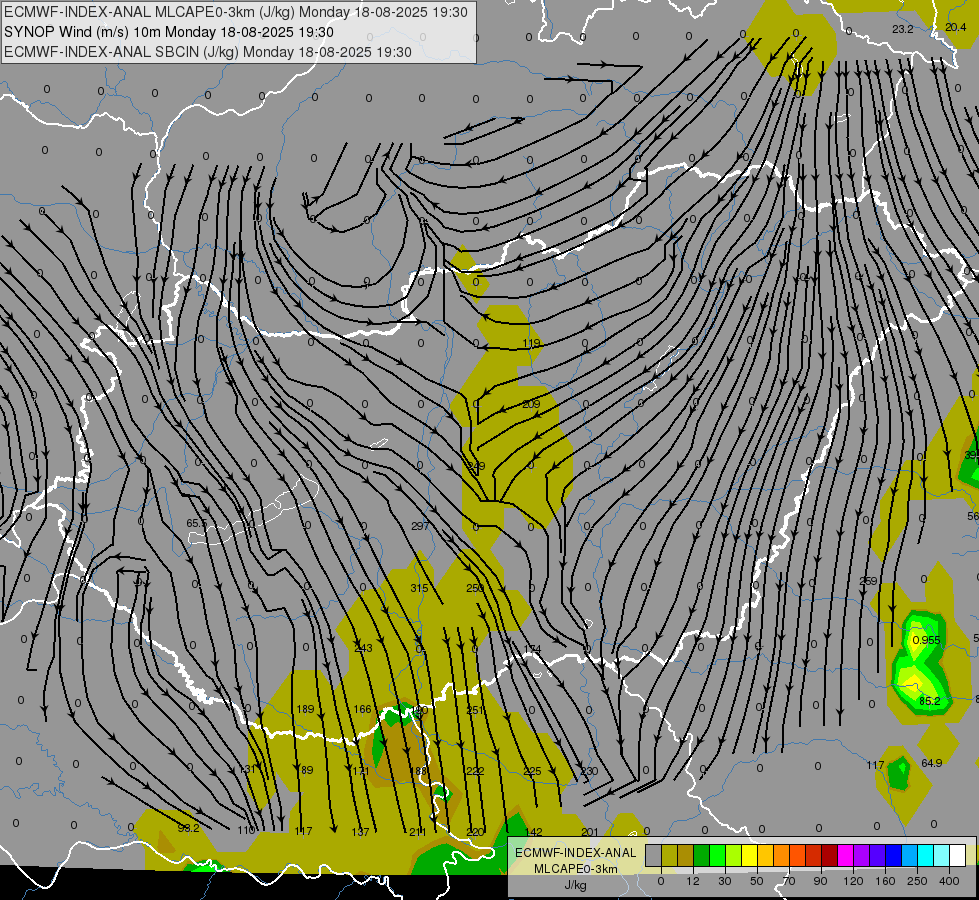
Task: Click the map value 85.2
Action: point(930,701)
